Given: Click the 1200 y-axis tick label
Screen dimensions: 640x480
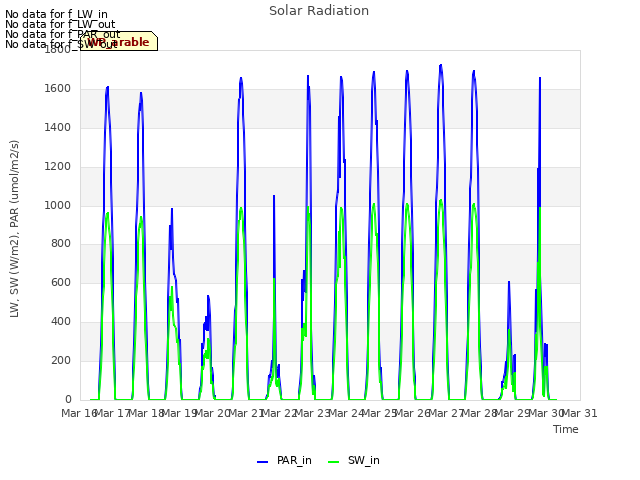Looking at the screenshot, I should point(58,167).
